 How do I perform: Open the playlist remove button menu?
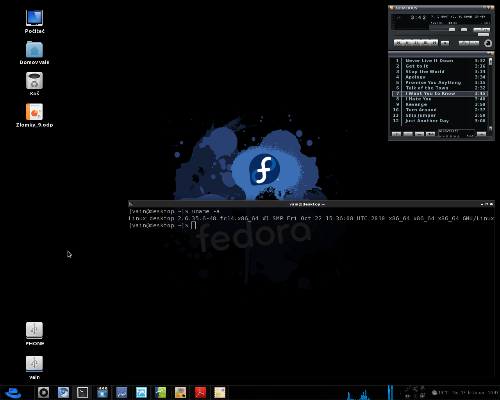pyautogui.click(x=408, y=134)
